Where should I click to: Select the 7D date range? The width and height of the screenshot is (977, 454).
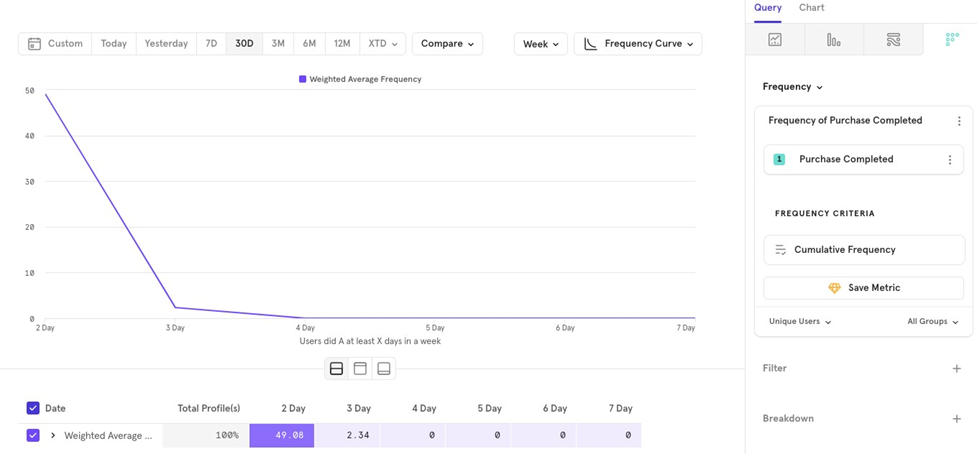(x=211, y=44)
